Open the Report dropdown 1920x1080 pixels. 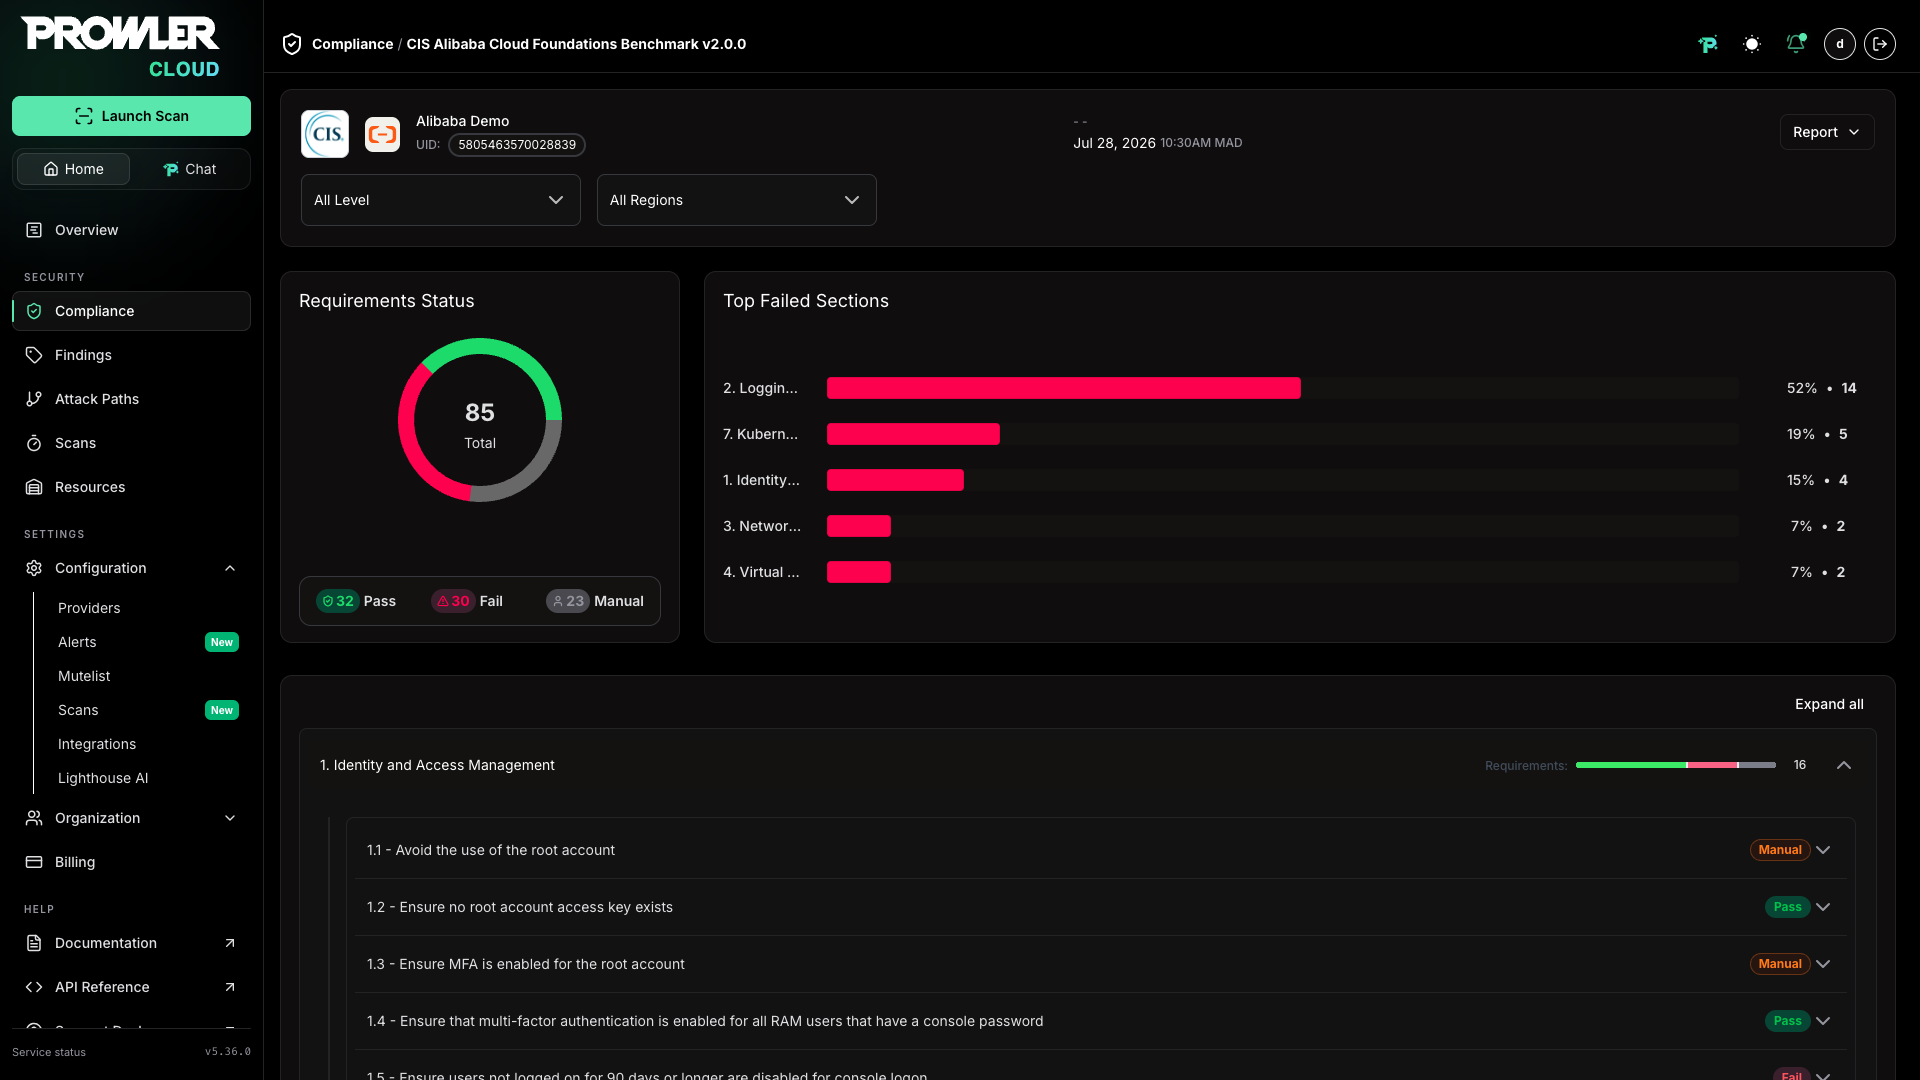point(1827,132)
